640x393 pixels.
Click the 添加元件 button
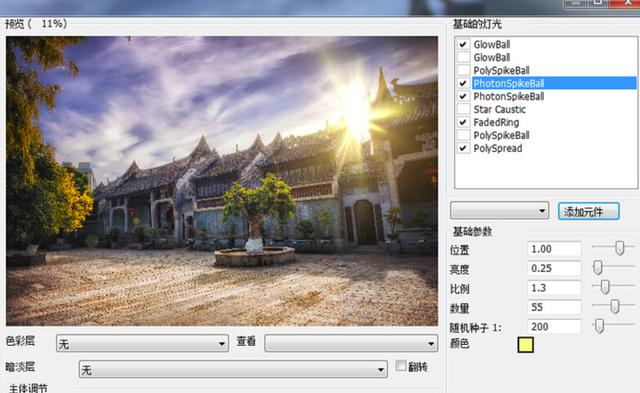pyautogui.click(x=589, y=211)
